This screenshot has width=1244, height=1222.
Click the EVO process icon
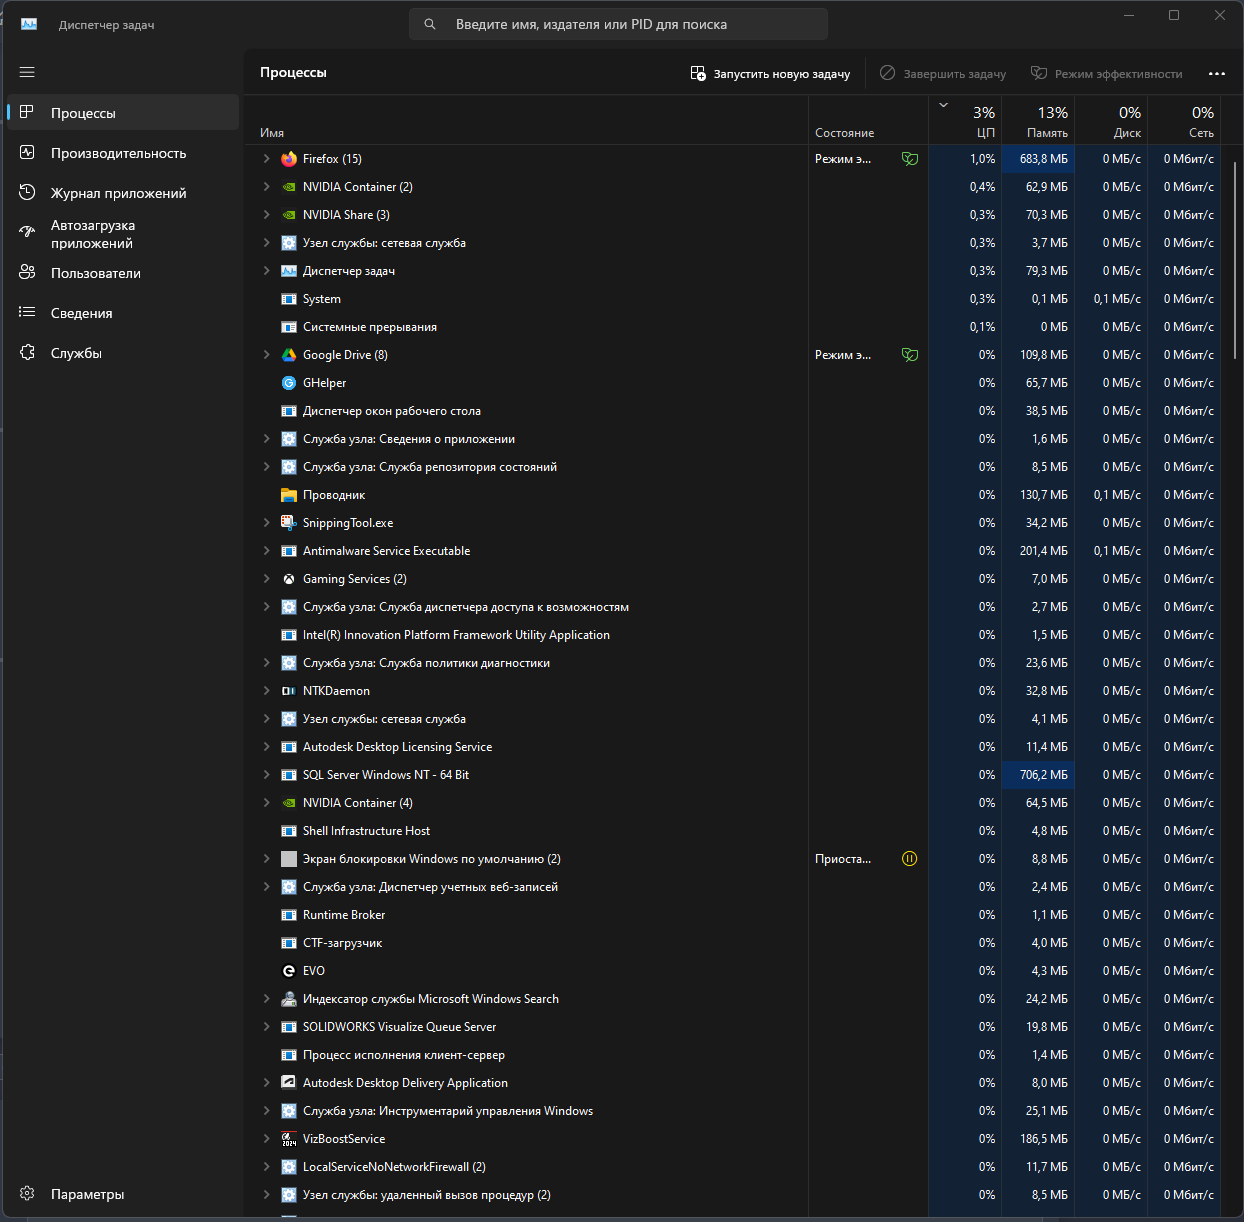pyautogui.click(x=289, y=971)
